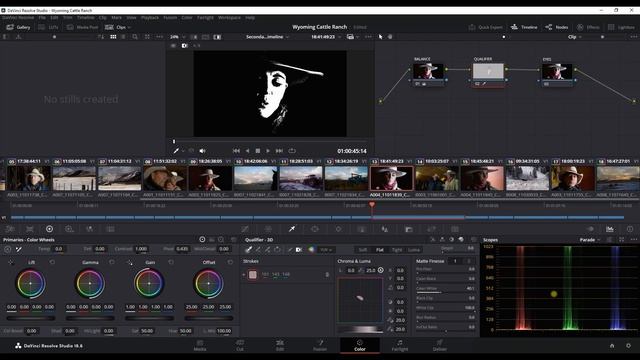Select the BALANCE node

coord(428,72)
